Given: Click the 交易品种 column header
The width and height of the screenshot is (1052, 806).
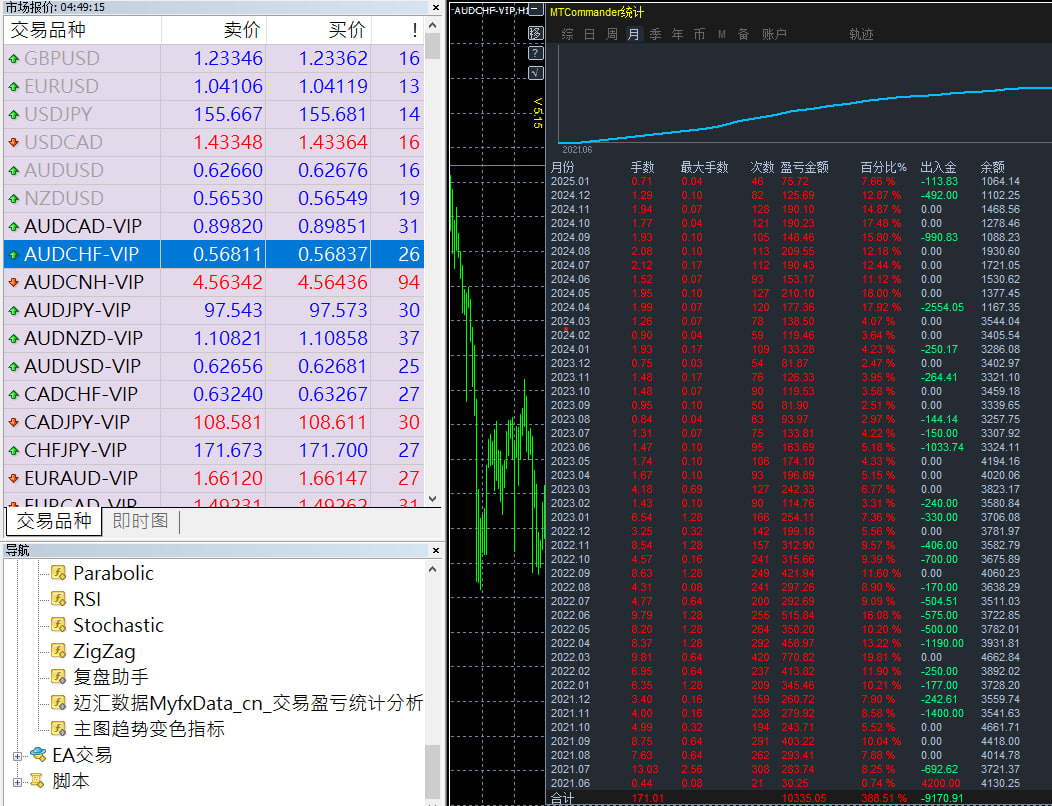Looking at the screenshot, I should [82, 30].
